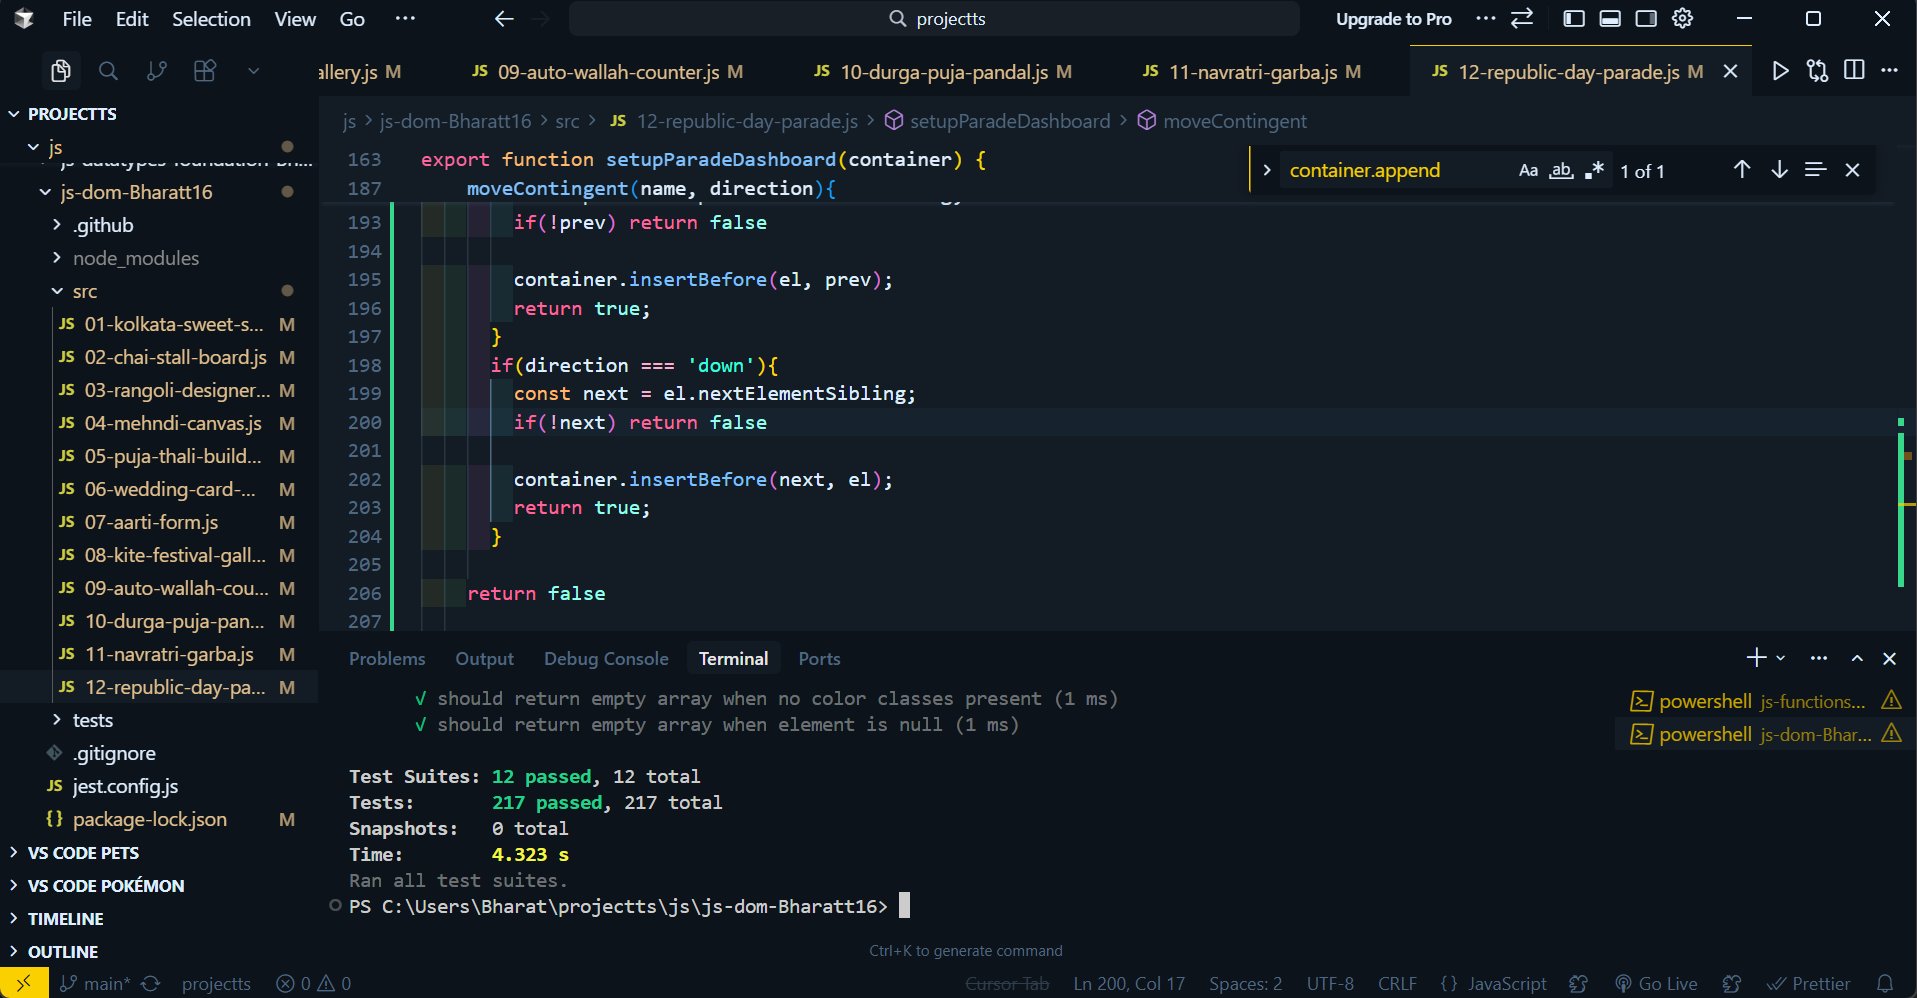Open the new terminal dropdown arrow
The width and height of the screenshot is (1917, 998).
coord(1781,658)
